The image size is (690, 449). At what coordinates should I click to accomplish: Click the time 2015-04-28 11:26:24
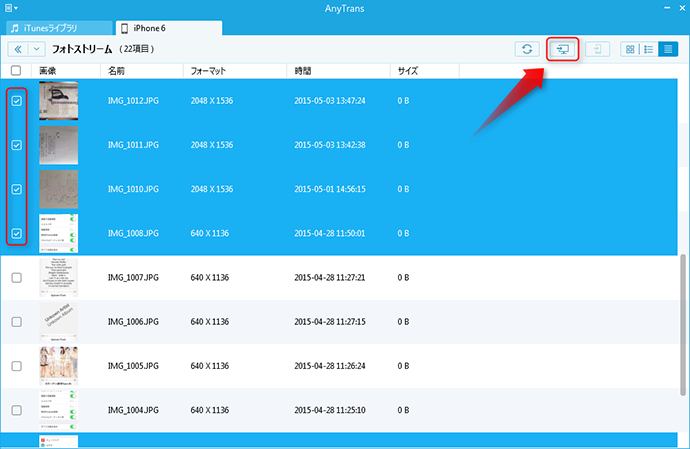(x=330, y=366)
